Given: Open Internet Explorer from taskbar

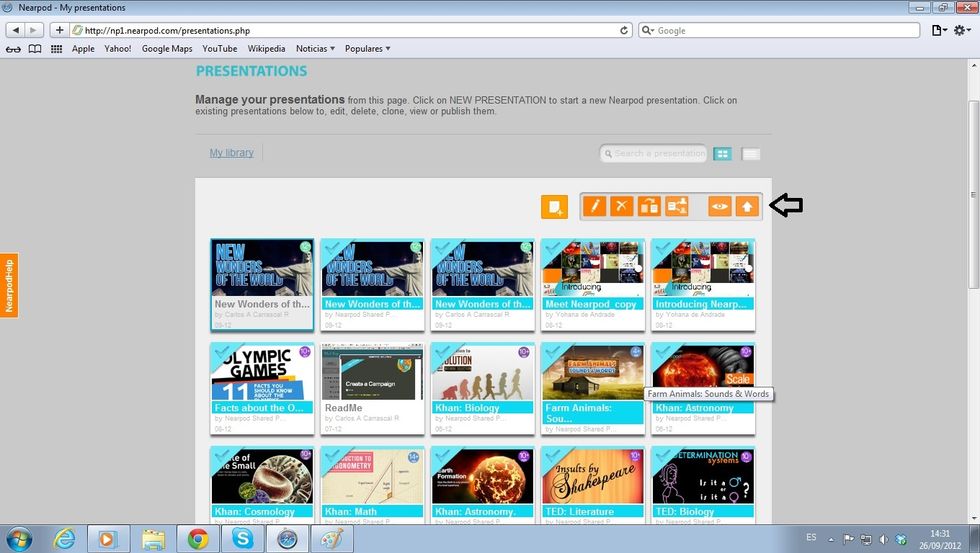Looking at the screenshot, I should (64, 538).
